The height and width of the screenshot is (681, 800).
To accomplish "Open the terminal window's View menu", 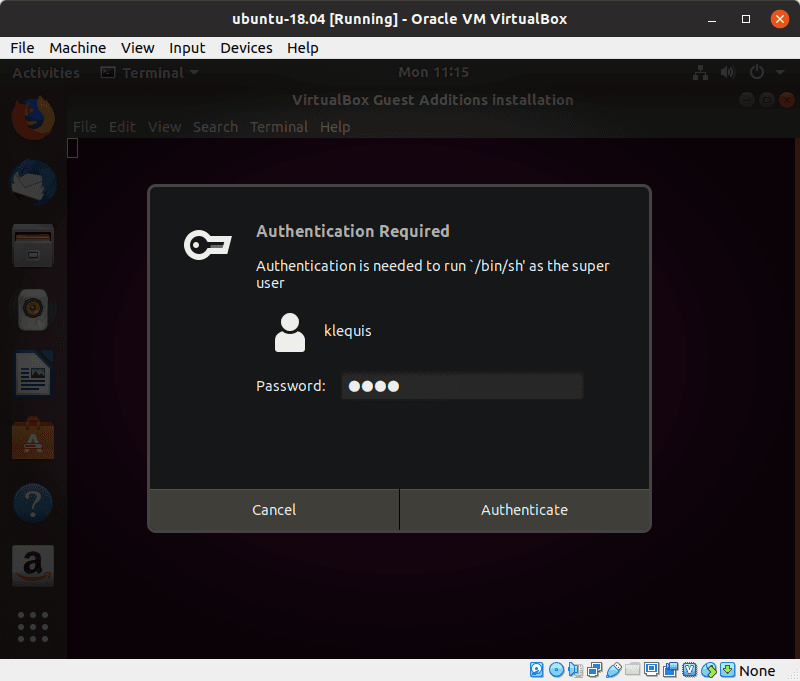I will point(164,127).
